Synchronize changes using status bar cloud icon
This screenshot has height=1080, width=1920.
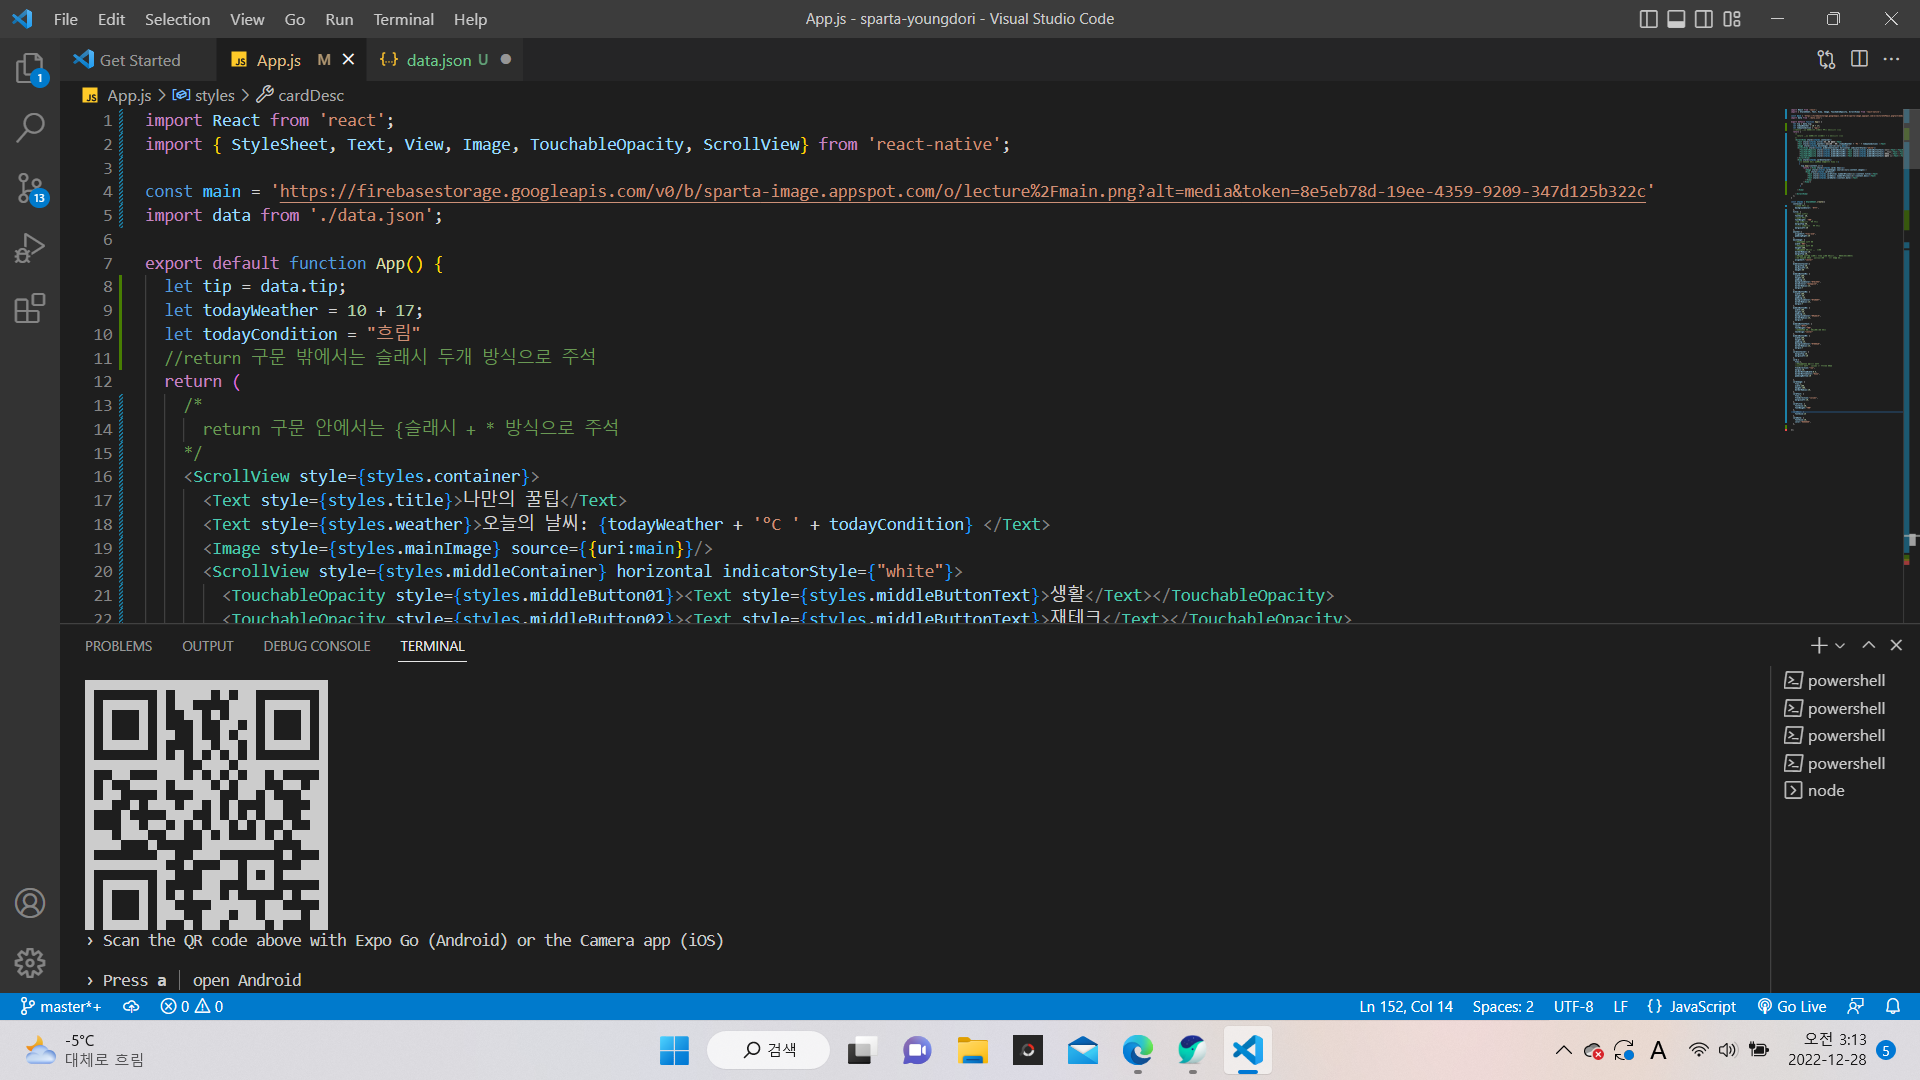pos(131,1007)
